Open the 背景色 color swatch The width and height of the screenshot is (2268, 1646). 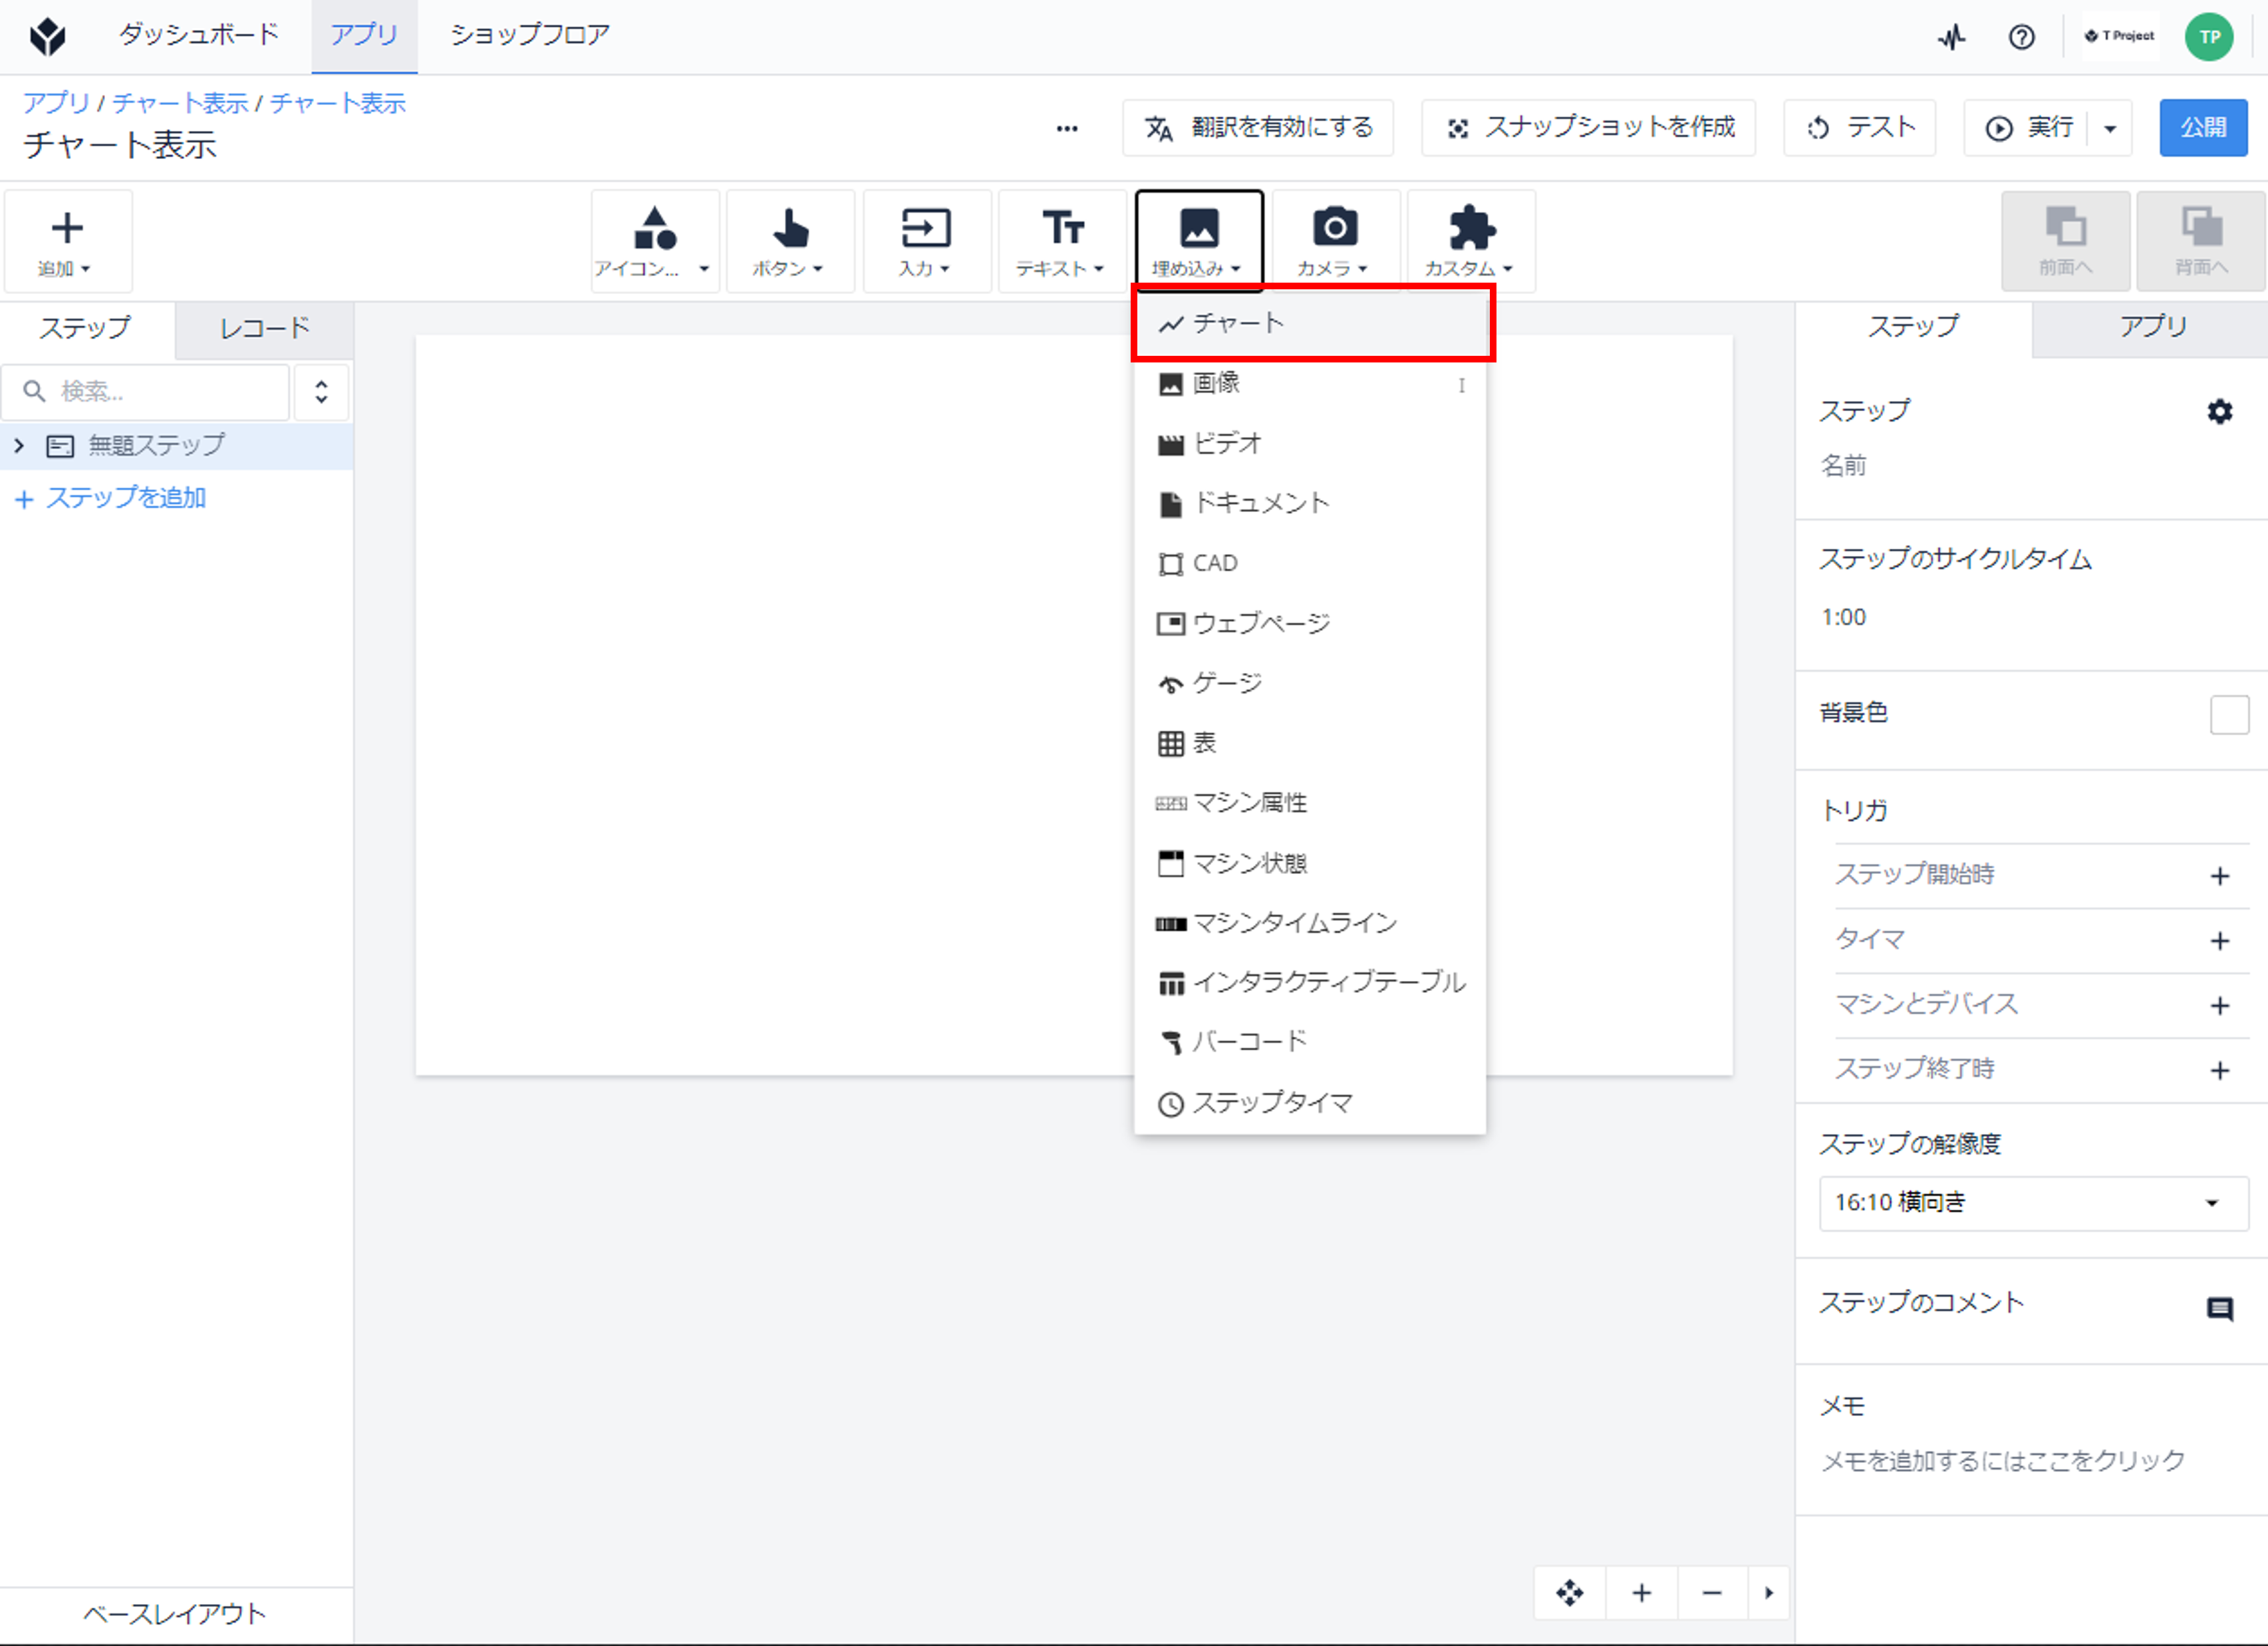pos(2229,715)
